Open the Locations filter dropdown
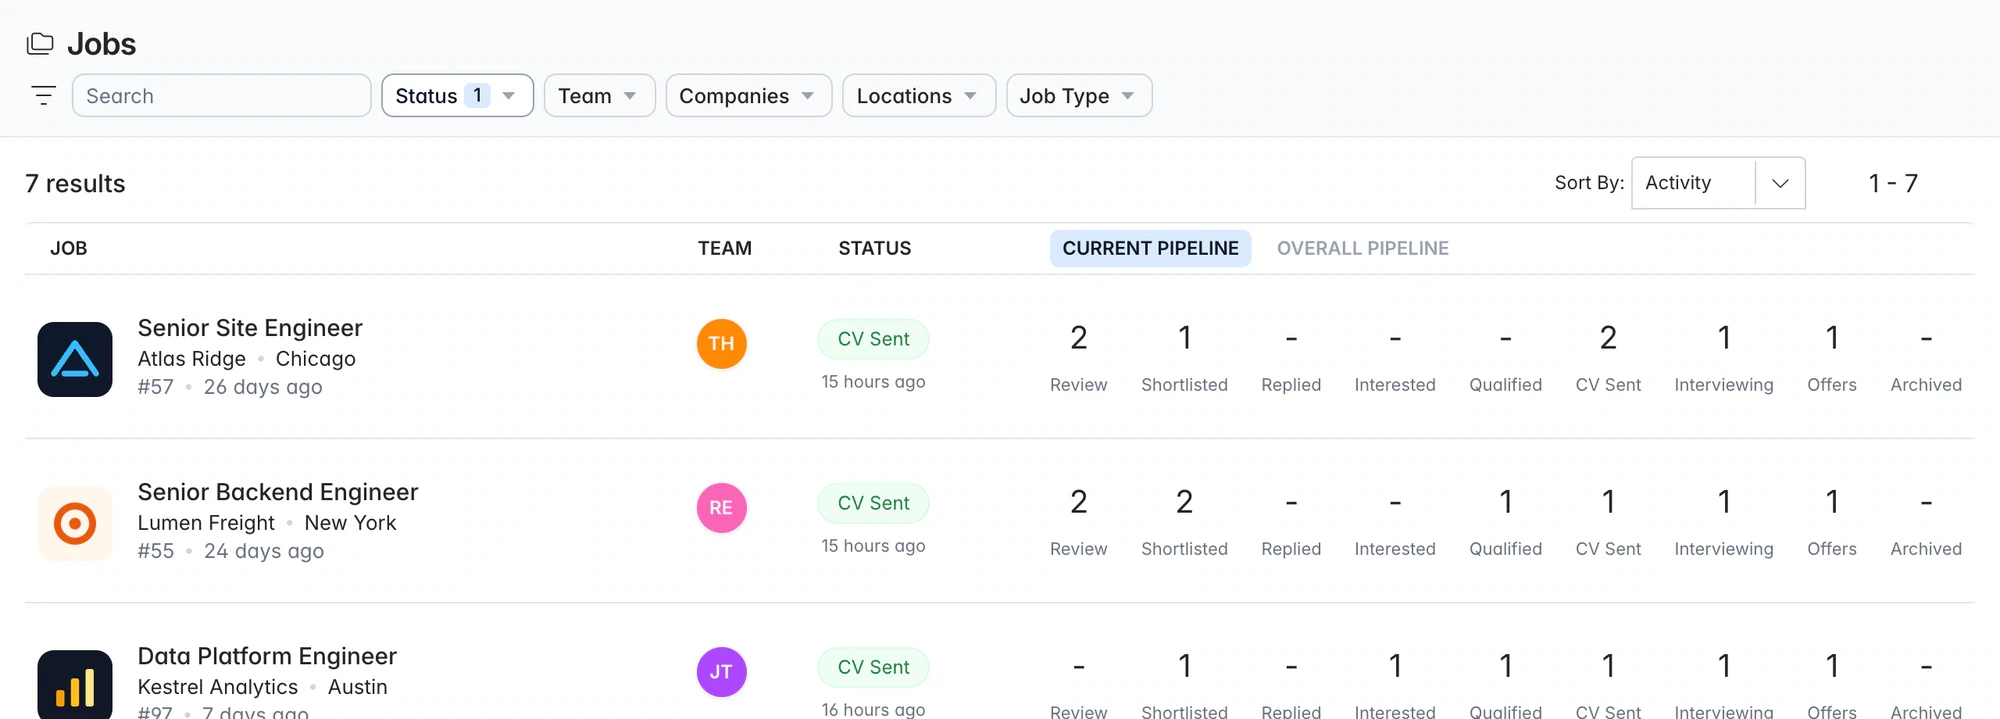The width and height of the screenshot is (2000, 719). (x=919, y=95)
